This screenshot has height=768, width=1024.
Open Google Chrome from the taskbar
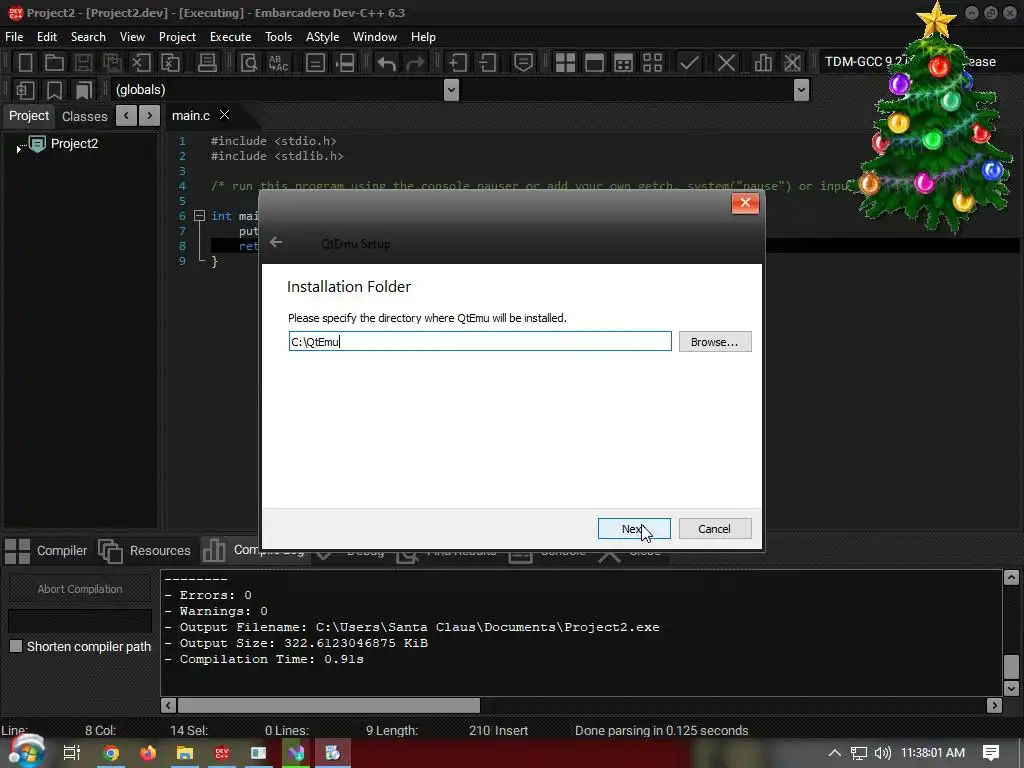click(111, 753)
